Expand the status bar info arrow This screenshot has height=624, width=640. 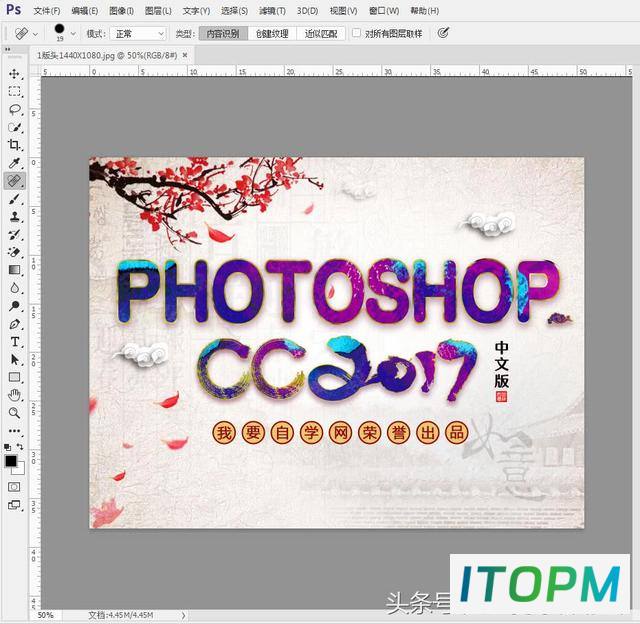183,615
